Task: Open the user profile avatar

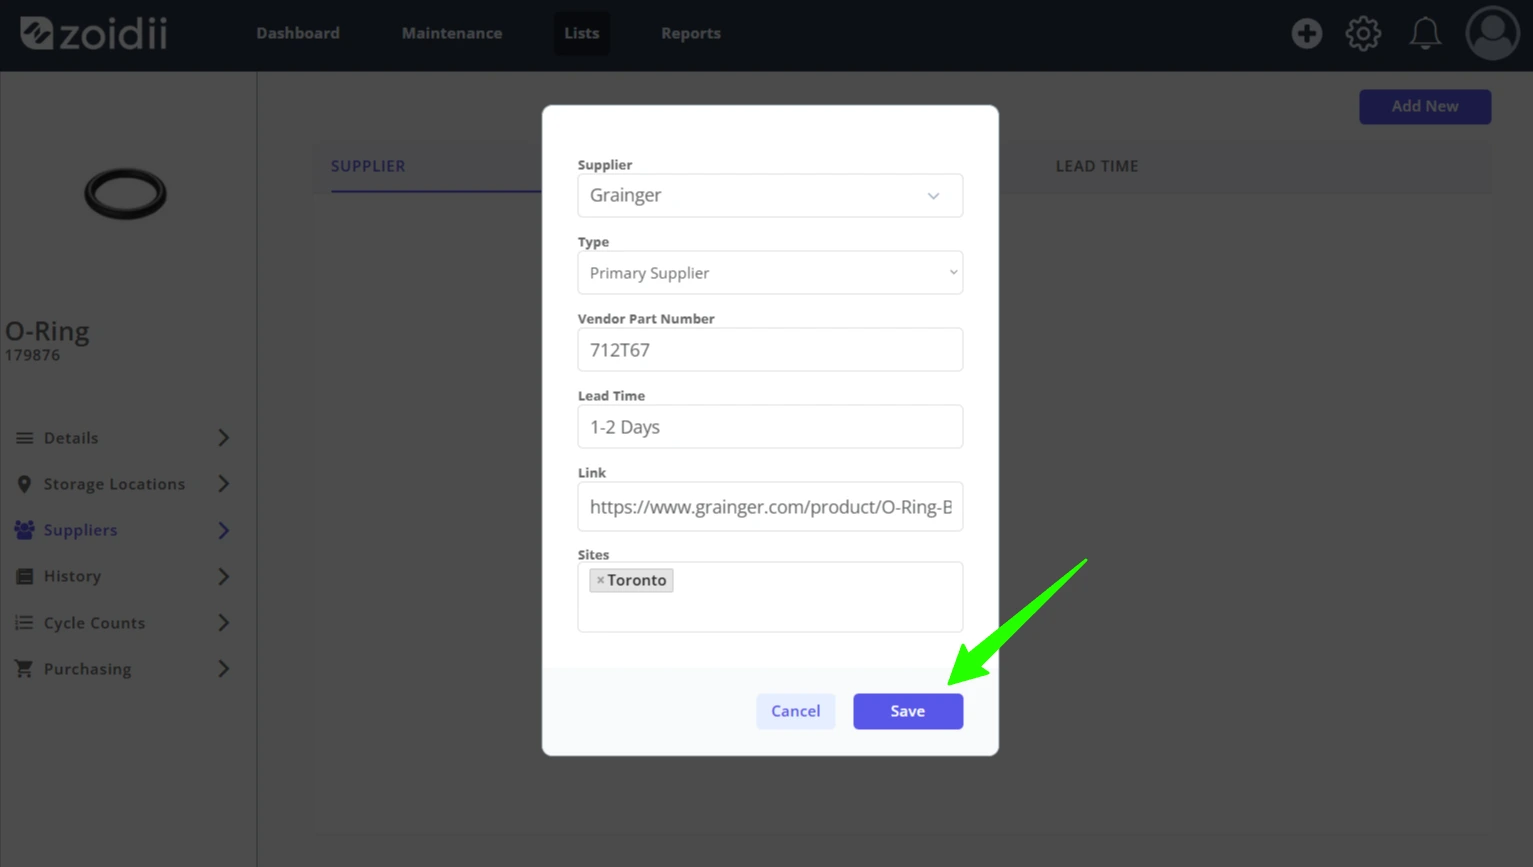Action: pos(1492,33)
